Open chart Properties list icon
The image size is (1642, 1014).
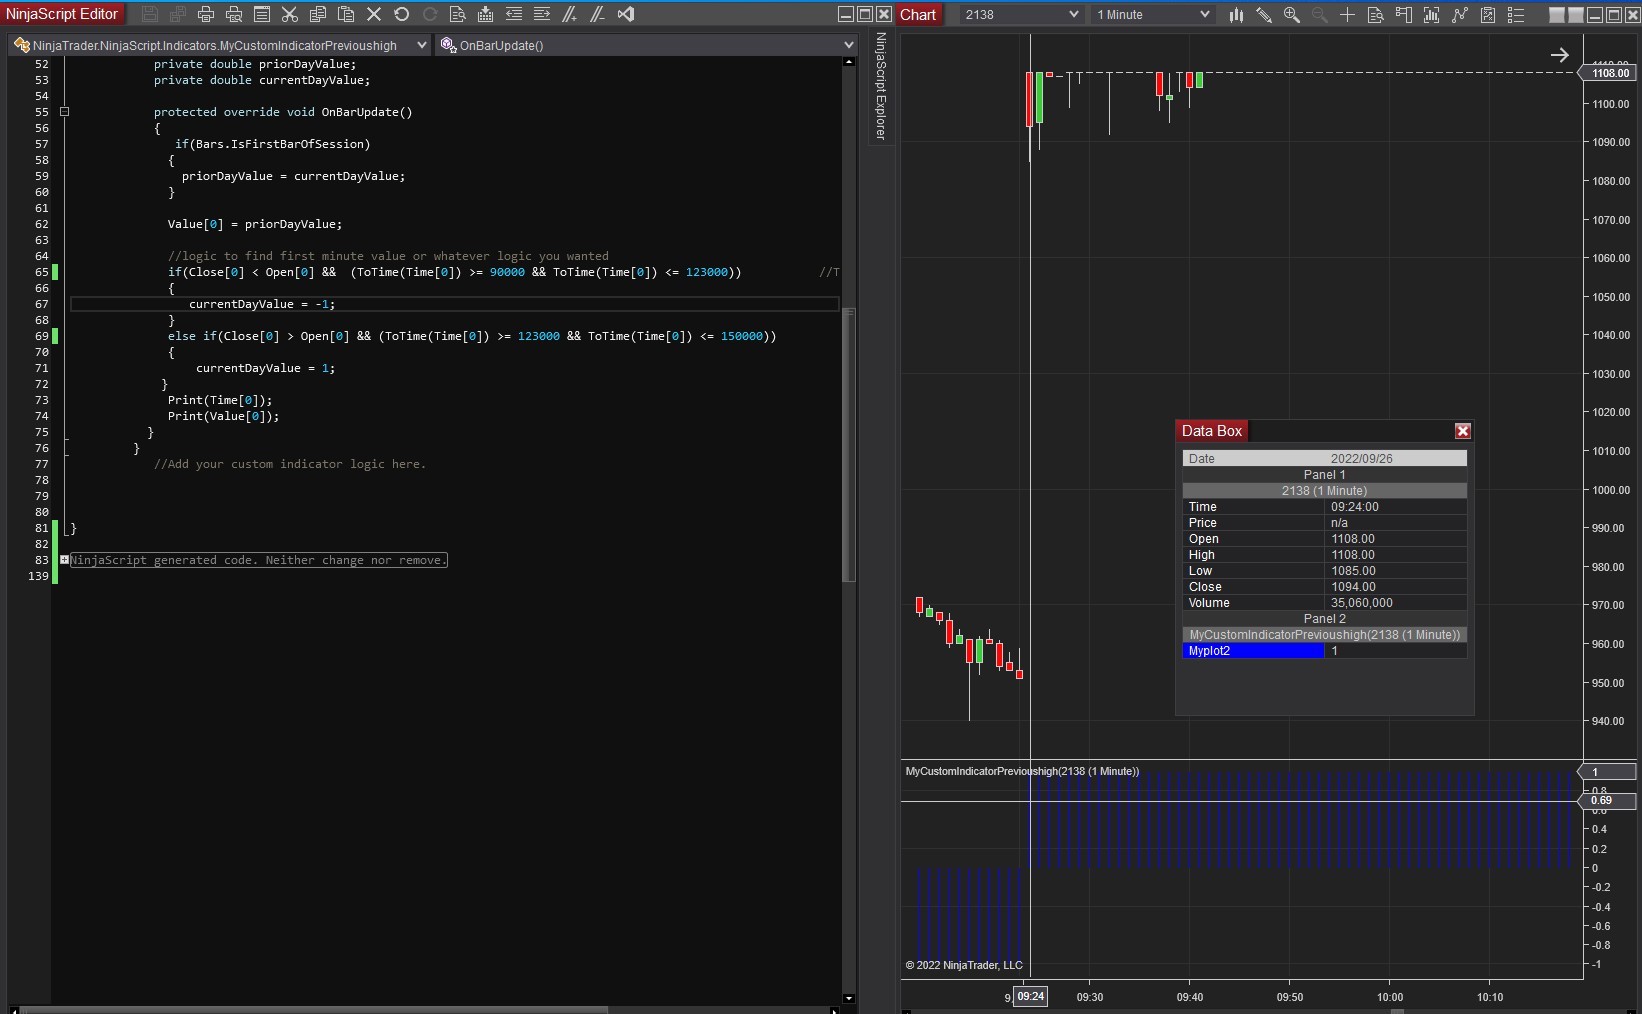(x=1516, y=14)
